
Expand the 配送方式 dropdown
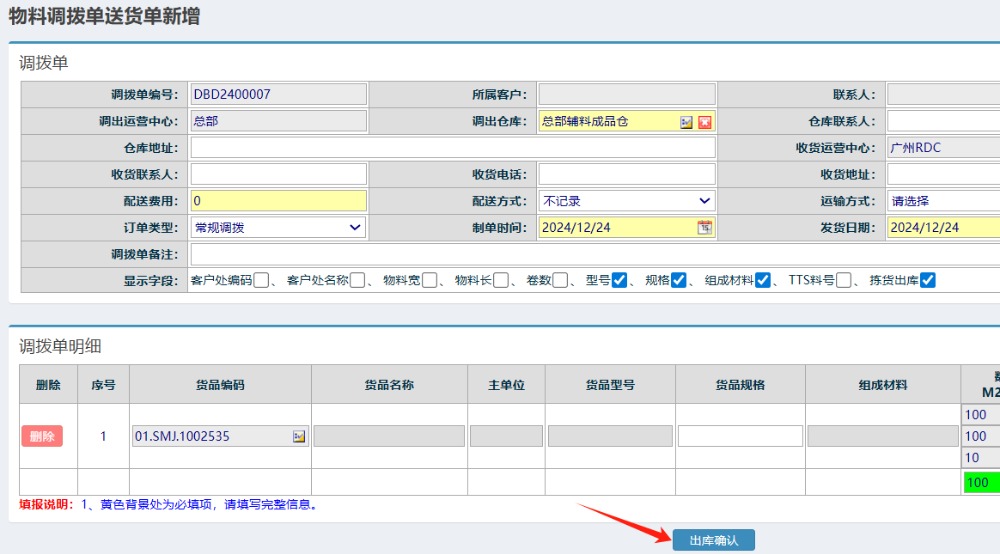click(626, 201)
